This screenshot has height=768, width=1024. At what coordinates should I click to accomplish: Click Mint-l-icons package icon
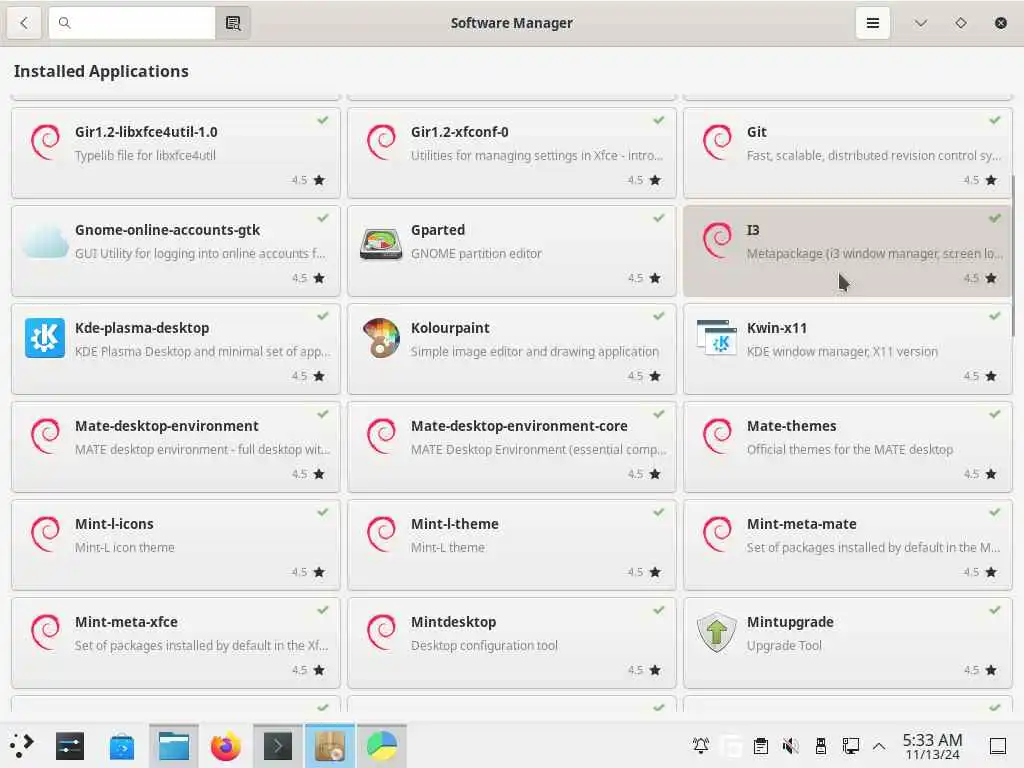pos(45,534)
